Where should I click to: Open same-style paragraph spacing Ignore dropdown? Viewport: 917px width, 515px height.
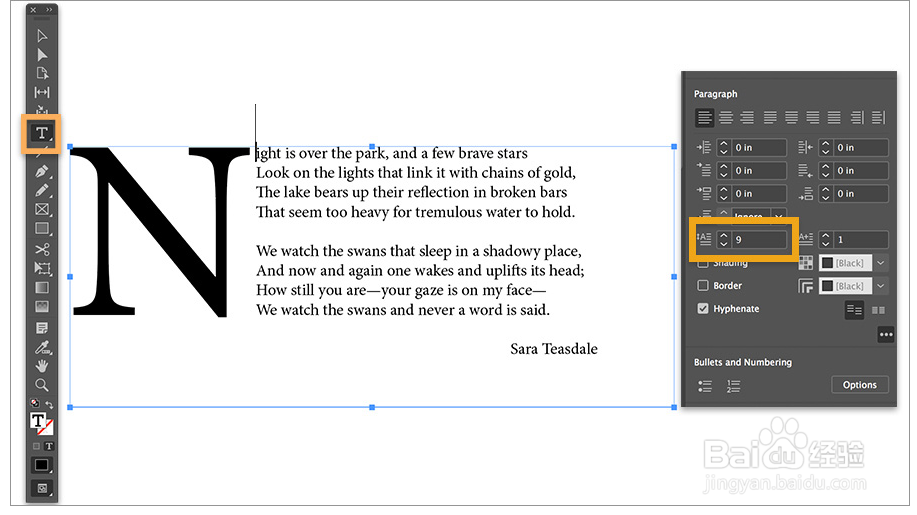(778, 216)
